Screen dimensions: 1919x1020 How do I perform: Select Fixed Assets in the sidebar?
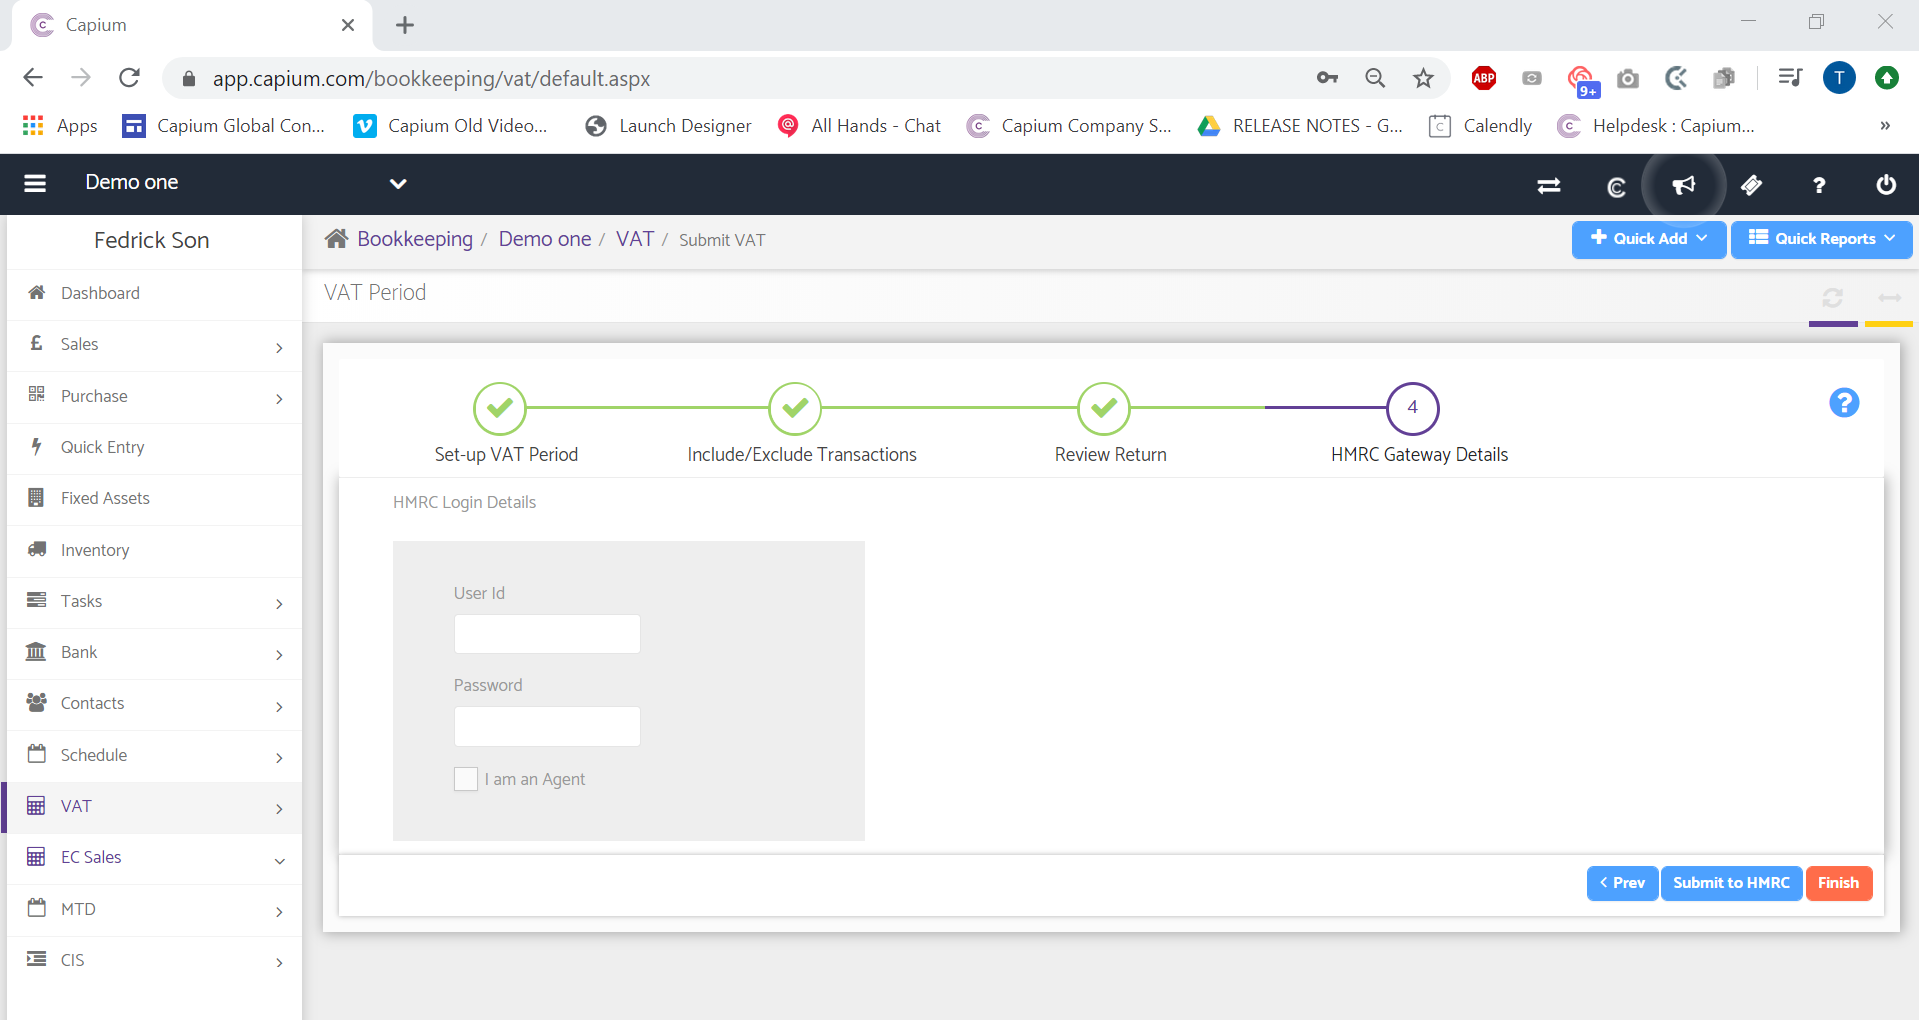point(155,498)
